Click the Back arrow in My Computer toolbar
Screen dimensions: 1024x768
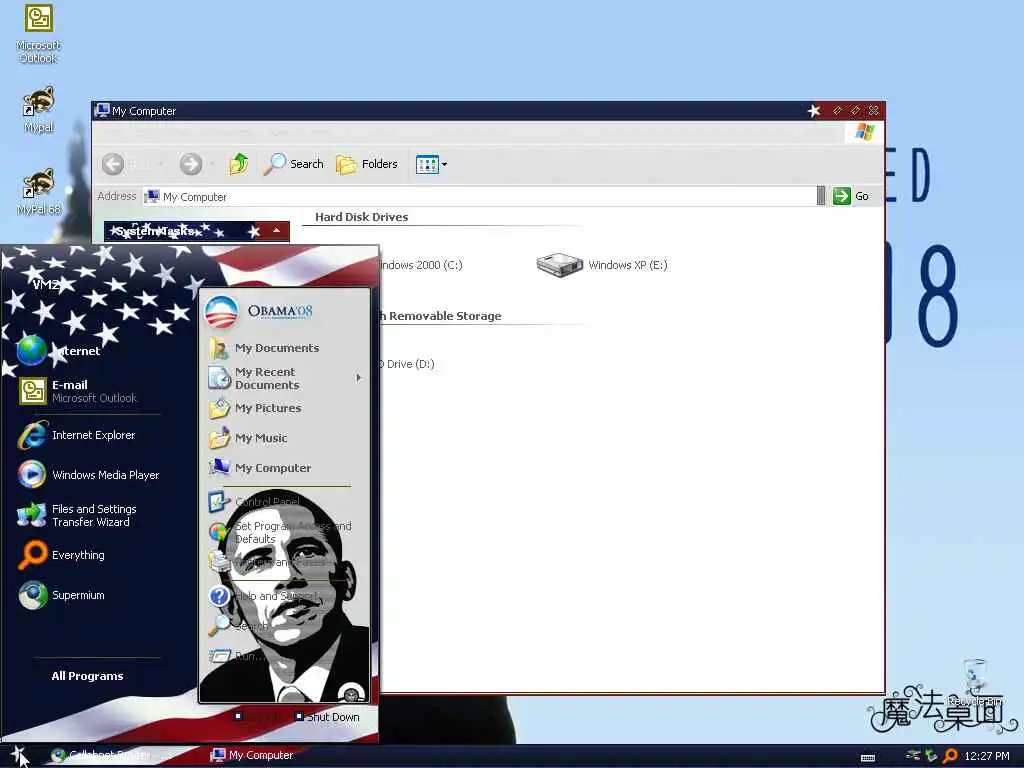coord(113,164)
